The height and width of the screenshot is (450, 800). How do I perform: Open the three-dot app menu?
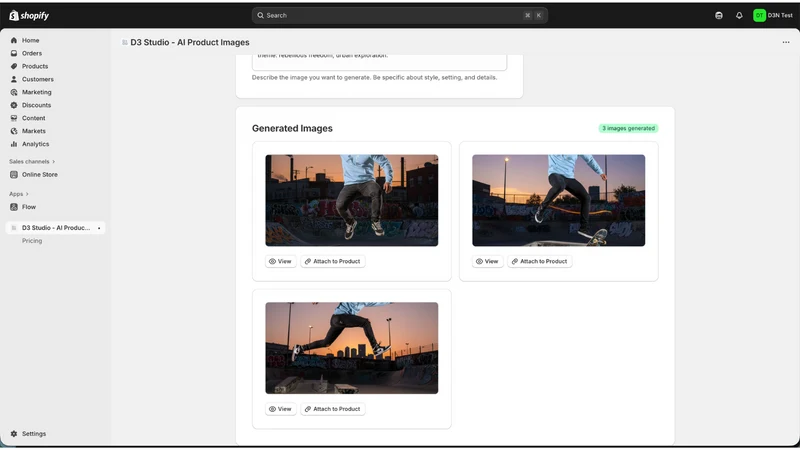click(x=786, y=42)
